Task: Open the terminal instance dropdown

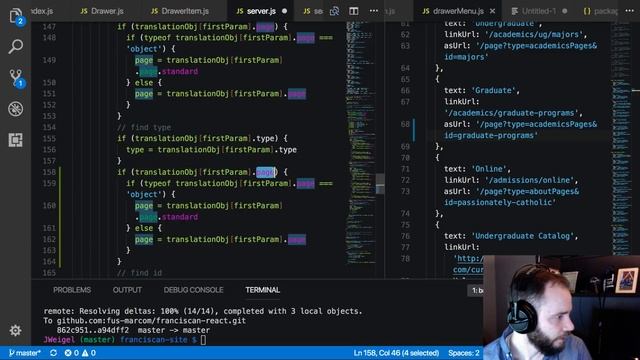Action: (x=476, y=290)
